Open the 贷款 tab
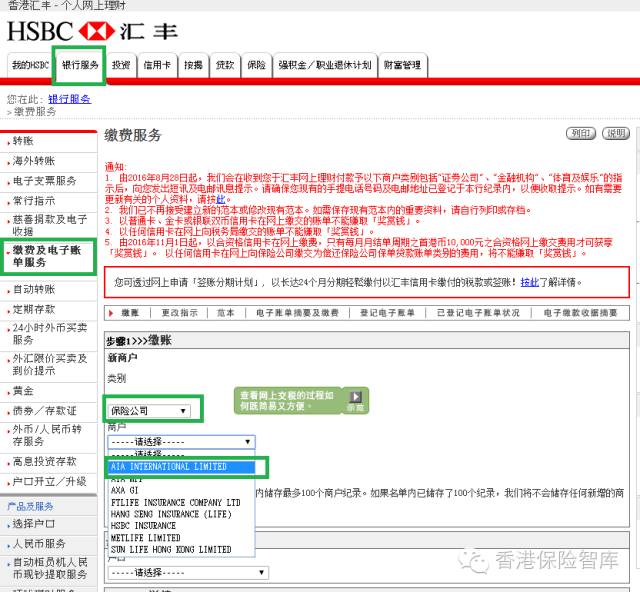The width and height of the screenshot is (640, 592). 225,65
